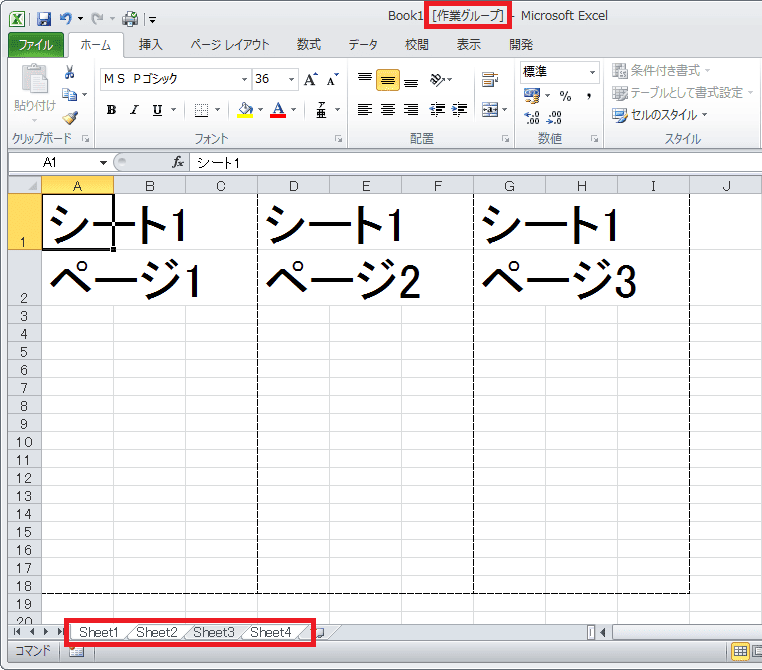Click the insert function fx icon

click(178, 162)
